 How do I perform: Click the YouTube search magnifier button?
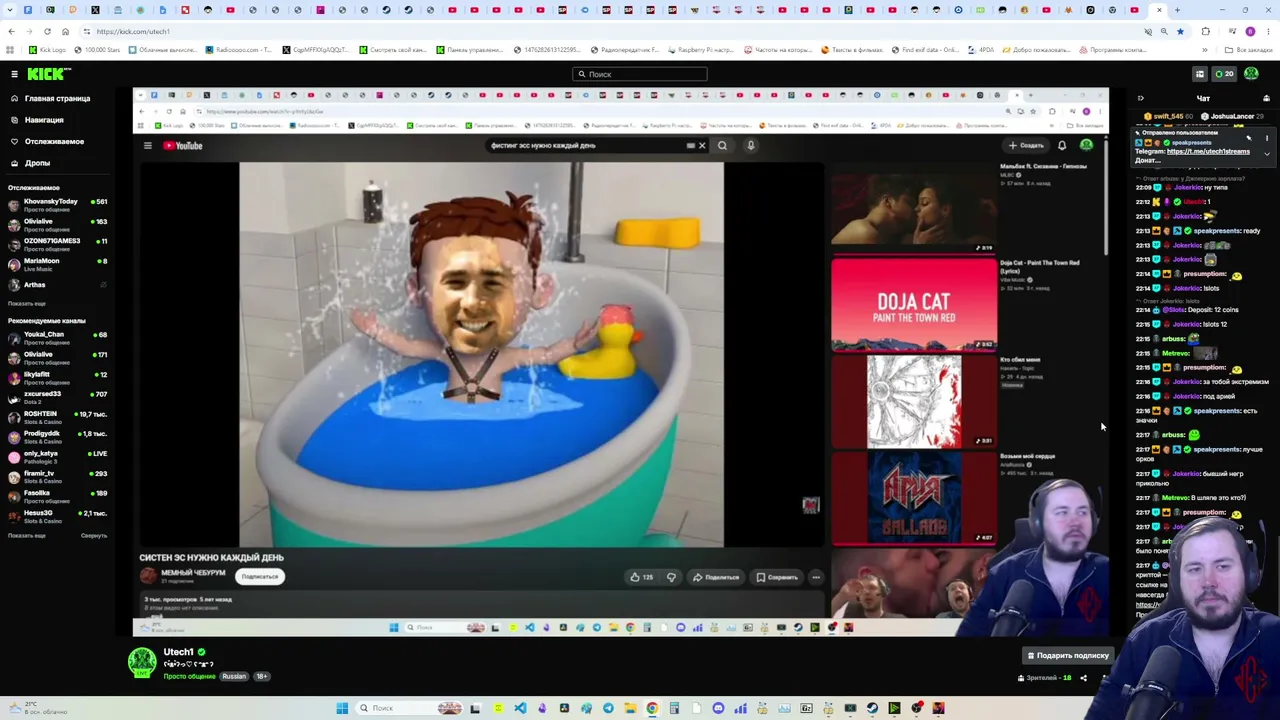[x=722, y=146]
